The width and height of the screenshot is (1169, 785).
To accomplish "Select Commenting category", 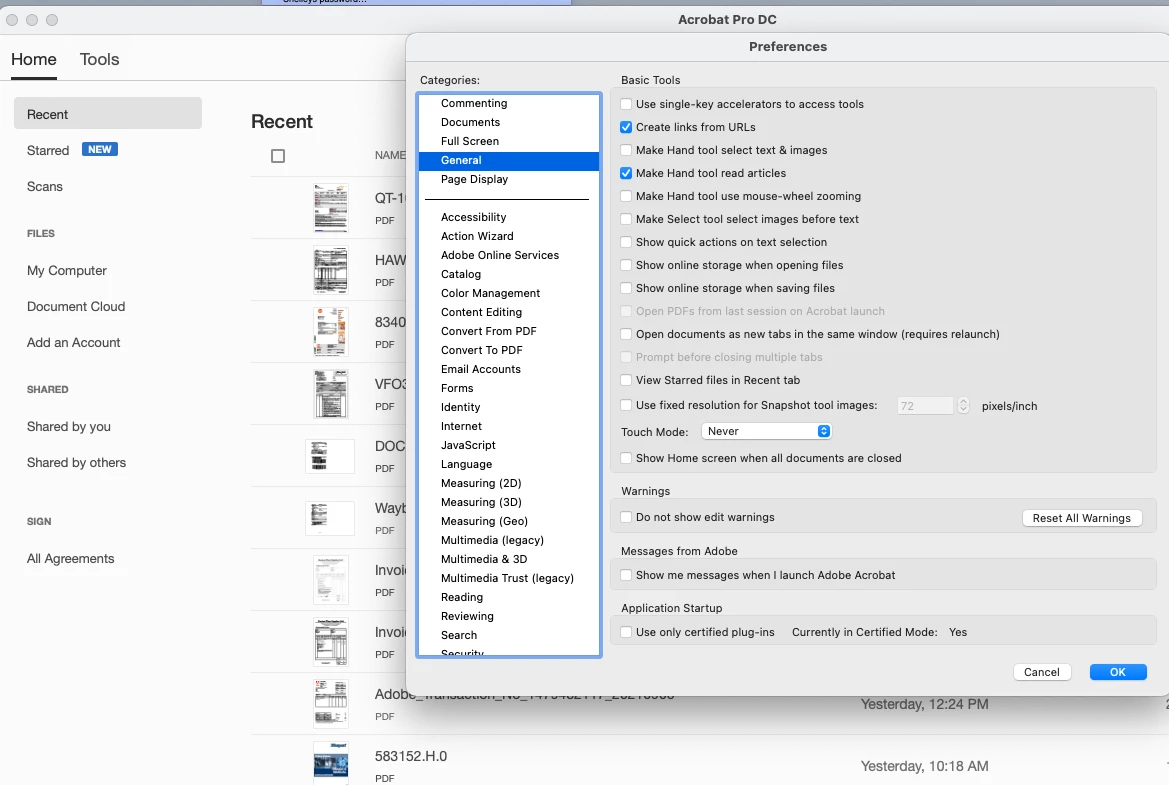I will tap(509, 103).
